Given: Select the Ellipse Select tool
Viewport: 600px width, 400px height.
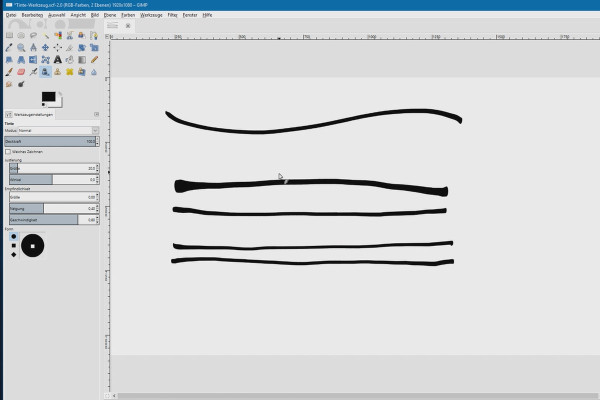Looking at the screenshot, I should tap(21, 36).
